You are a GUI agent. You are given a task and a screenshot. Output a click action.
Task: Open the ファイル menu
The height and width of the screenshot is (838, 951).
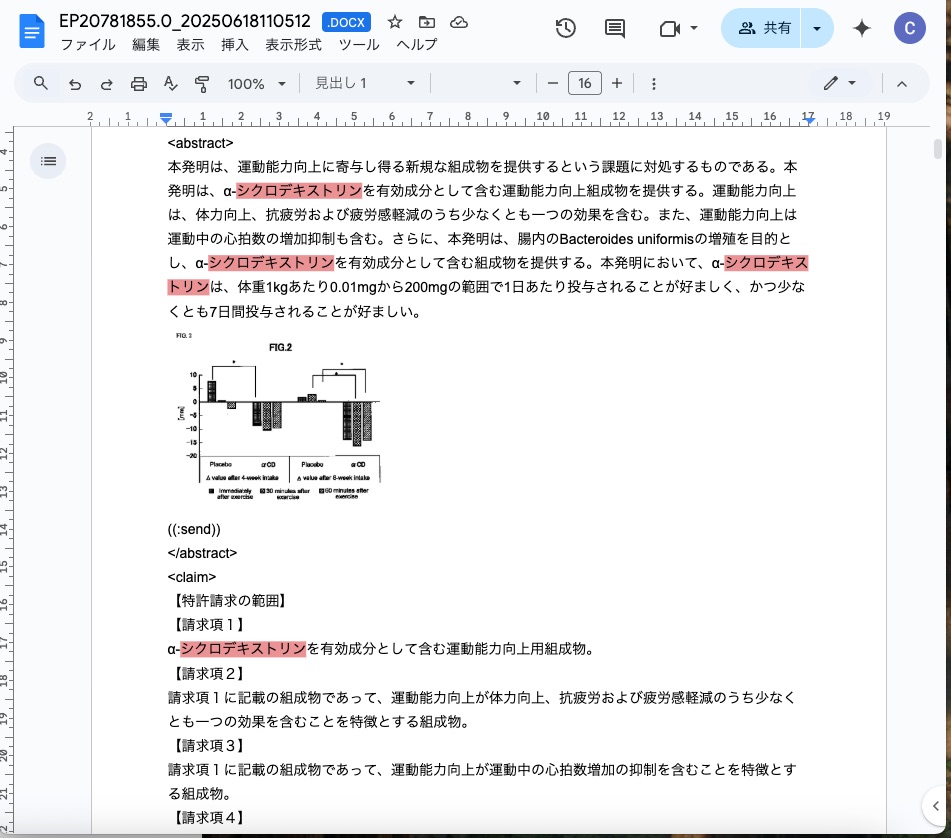pyautogui.click(x=88, y=45)
